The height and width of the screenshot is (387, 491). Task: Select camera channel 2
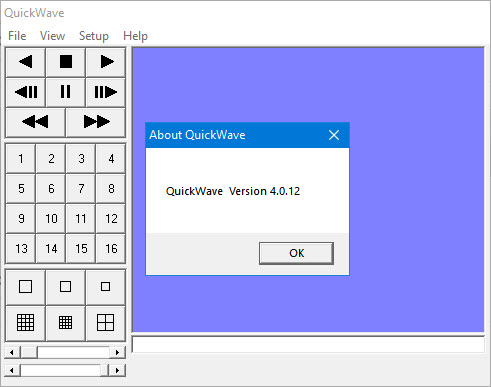51,159
